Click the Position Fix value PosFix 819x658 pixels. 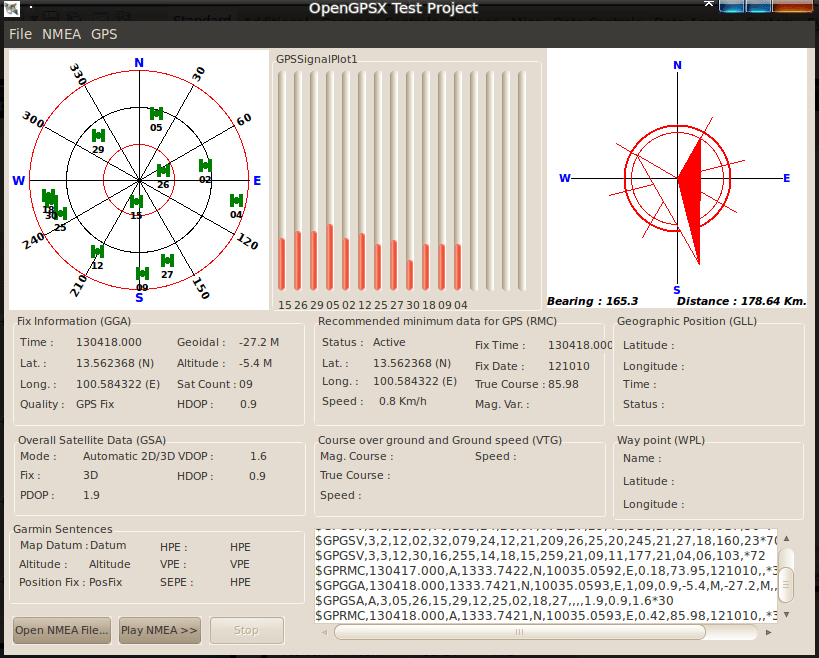(106, 582)
